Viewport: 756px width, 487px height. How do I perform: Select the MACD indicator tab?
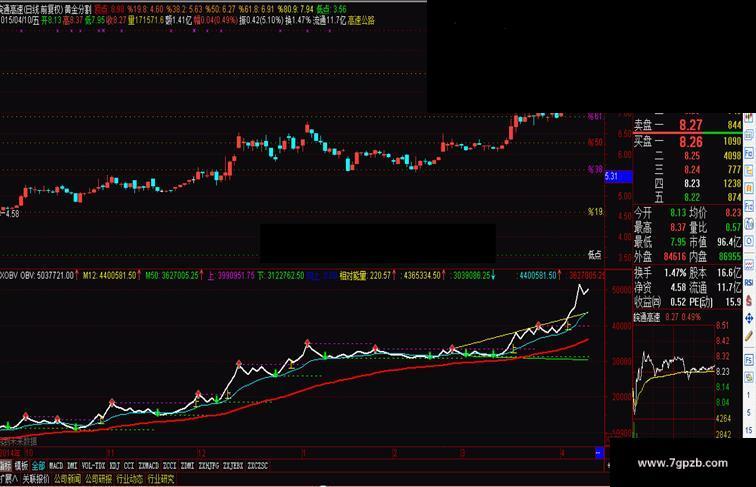click(x=56, y=466)
